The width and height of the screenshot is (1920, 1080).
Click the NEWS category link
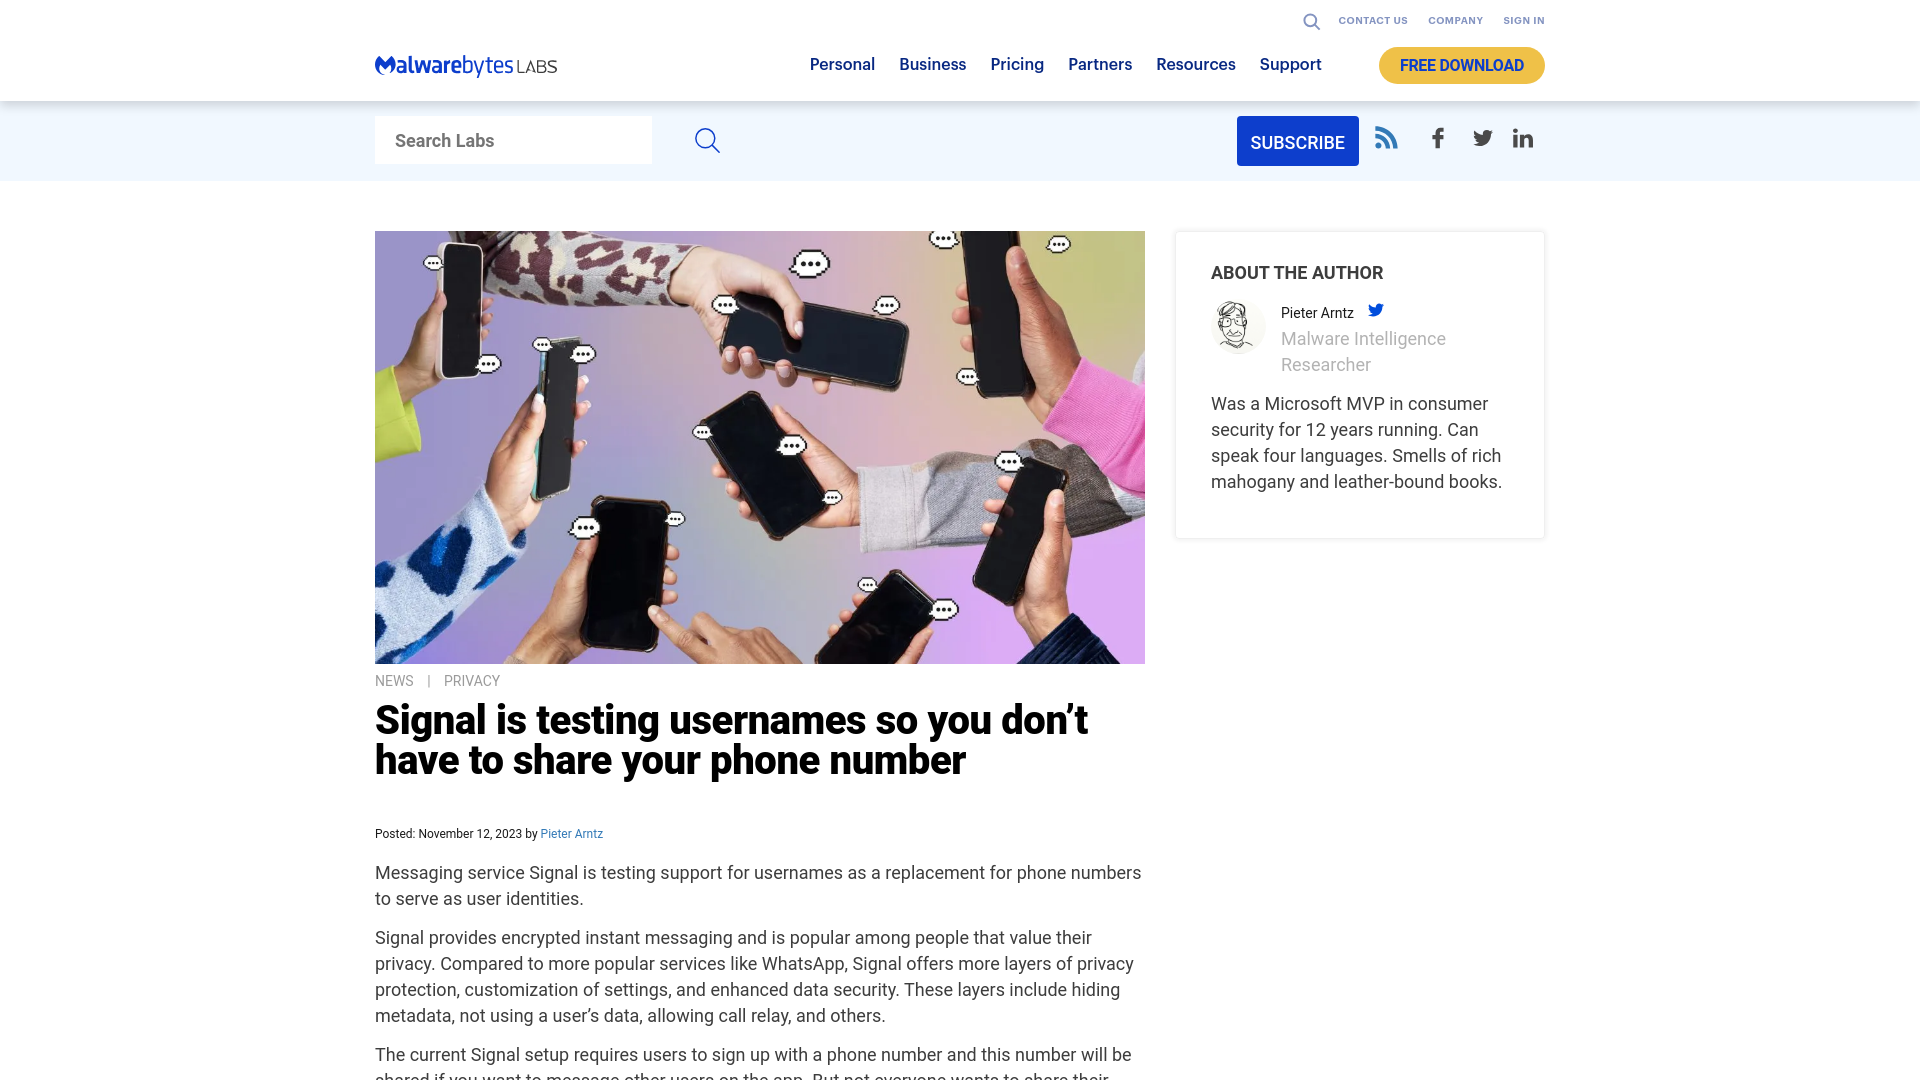coord(394,680)
